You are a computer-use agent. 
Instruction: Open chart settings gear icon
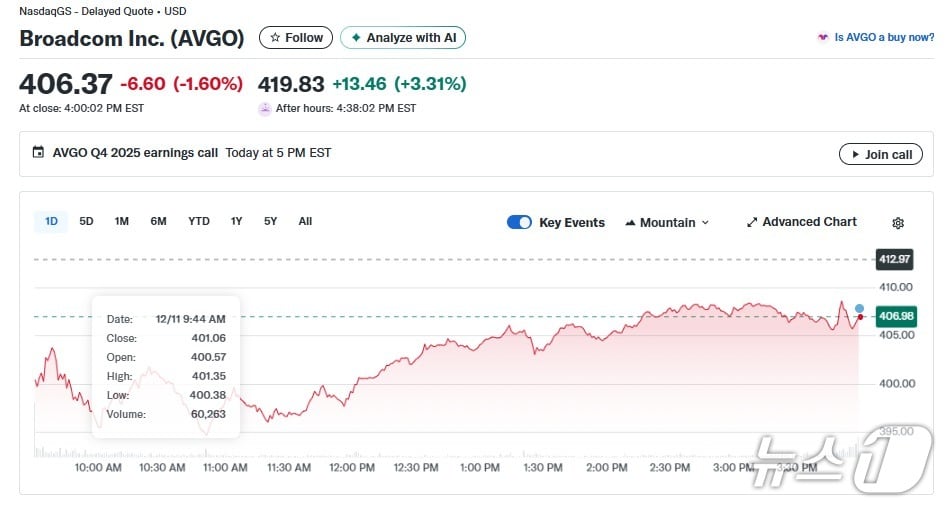[897, 223]
